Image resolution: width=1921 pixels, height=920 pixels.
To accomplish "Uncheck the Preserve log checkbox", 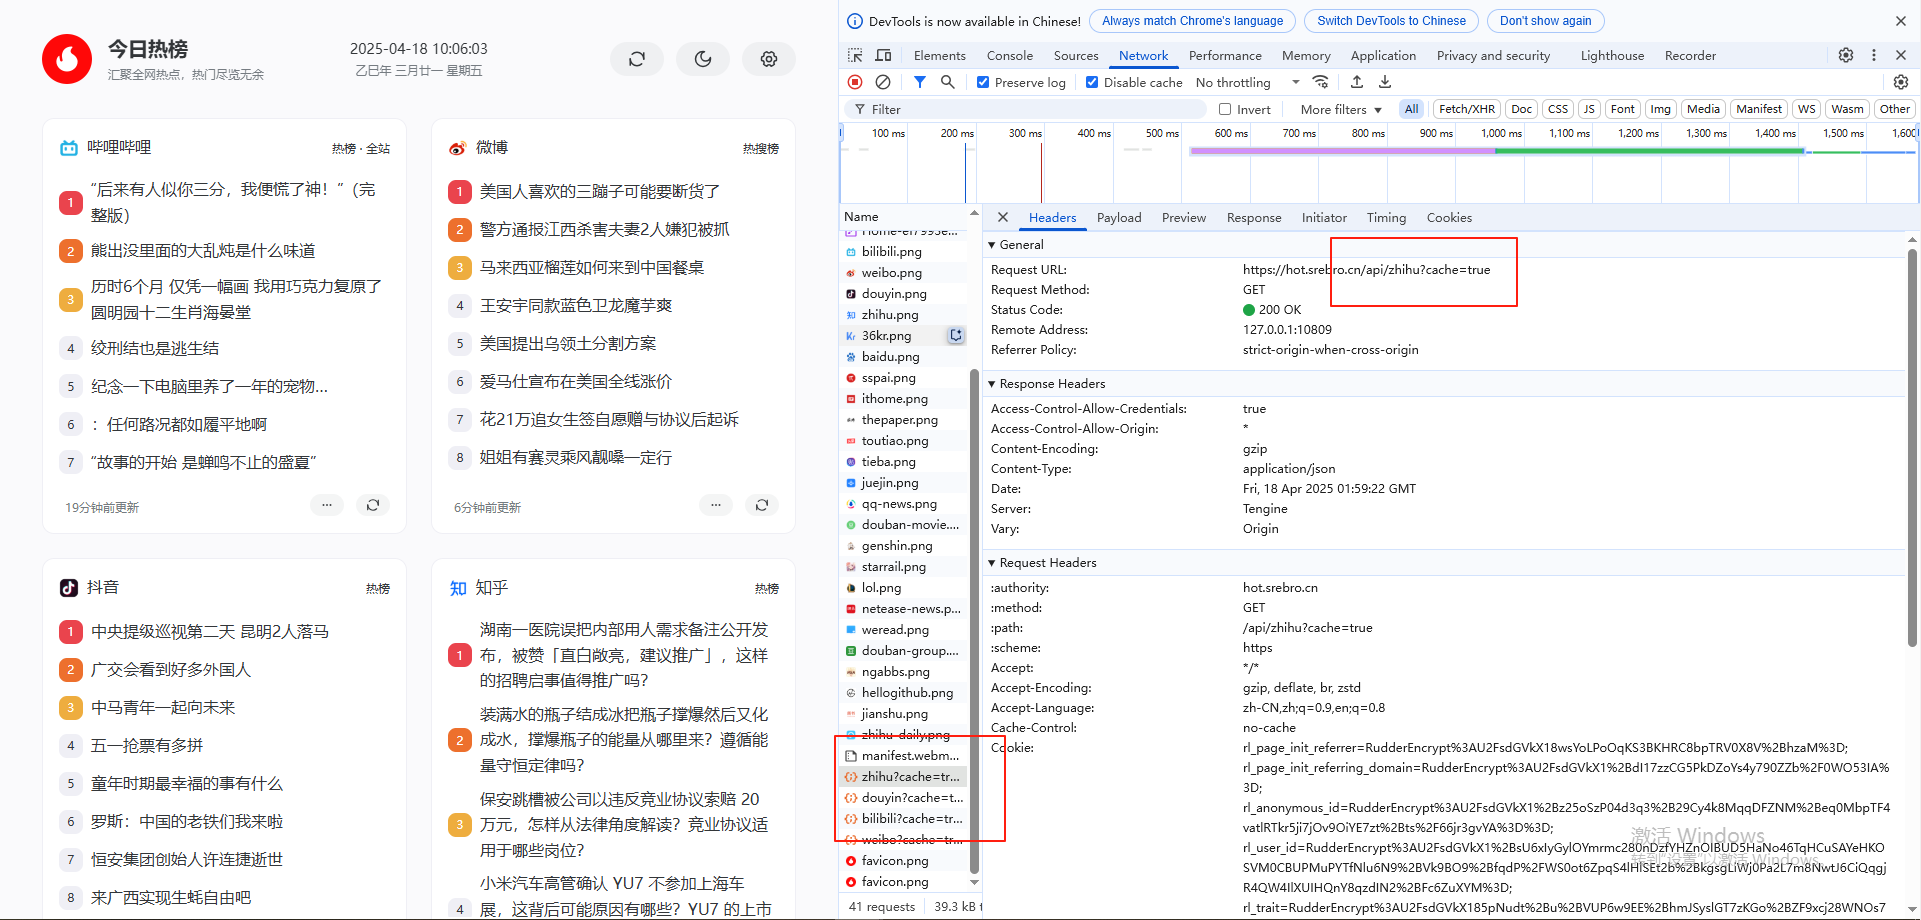I will 983,82.
